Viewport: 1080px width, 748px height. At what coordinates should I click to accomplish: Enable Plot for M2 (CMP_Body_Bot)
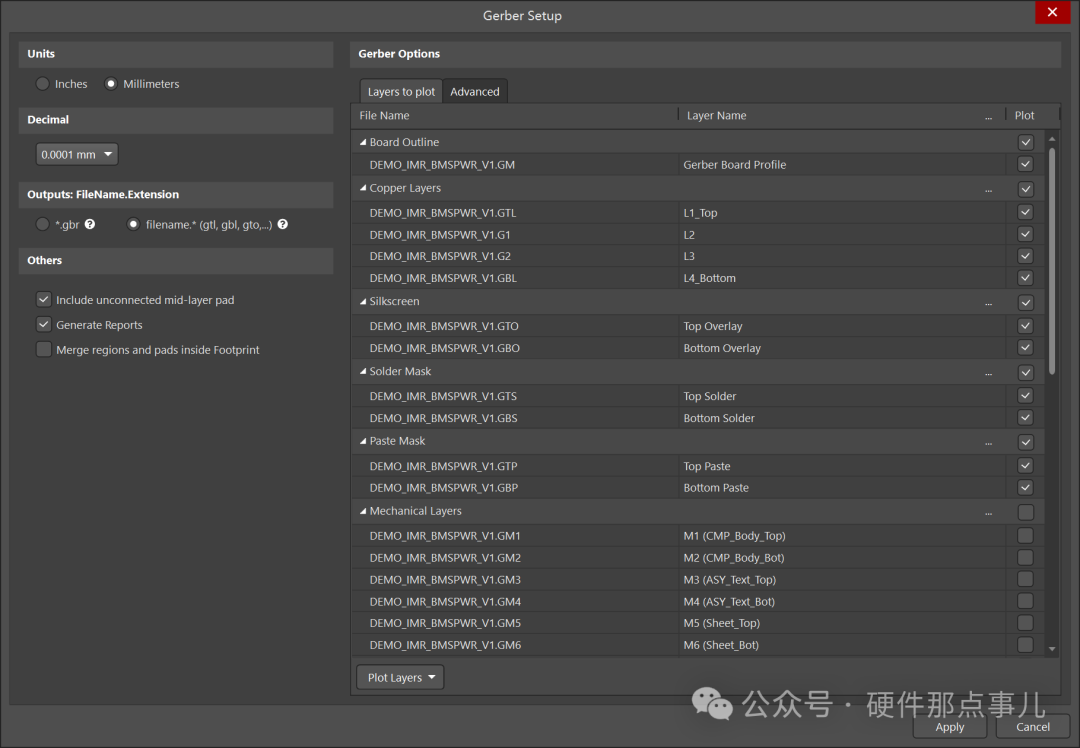pyautogui.click(x=1026, y=557)
